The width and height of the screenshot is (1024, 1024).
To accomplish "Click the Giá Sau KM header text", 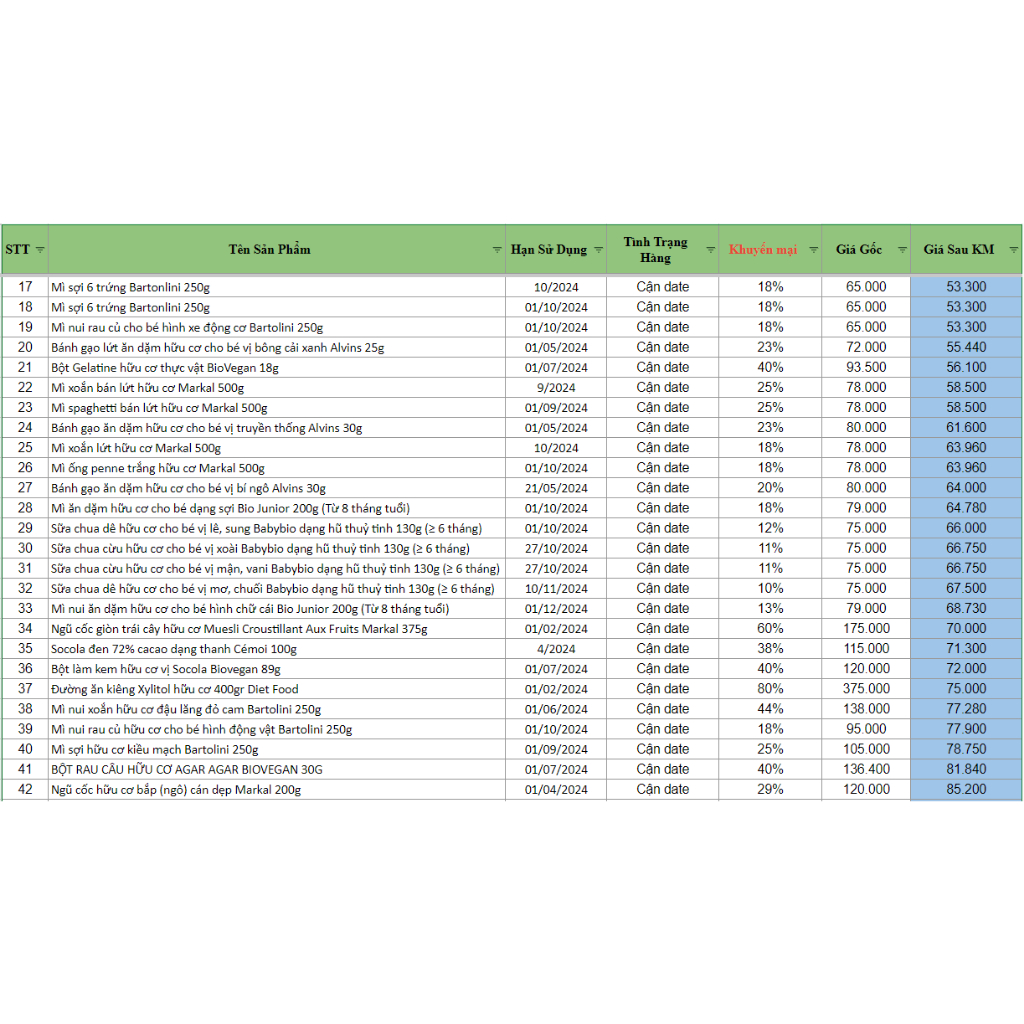I will tap(959, 249).
